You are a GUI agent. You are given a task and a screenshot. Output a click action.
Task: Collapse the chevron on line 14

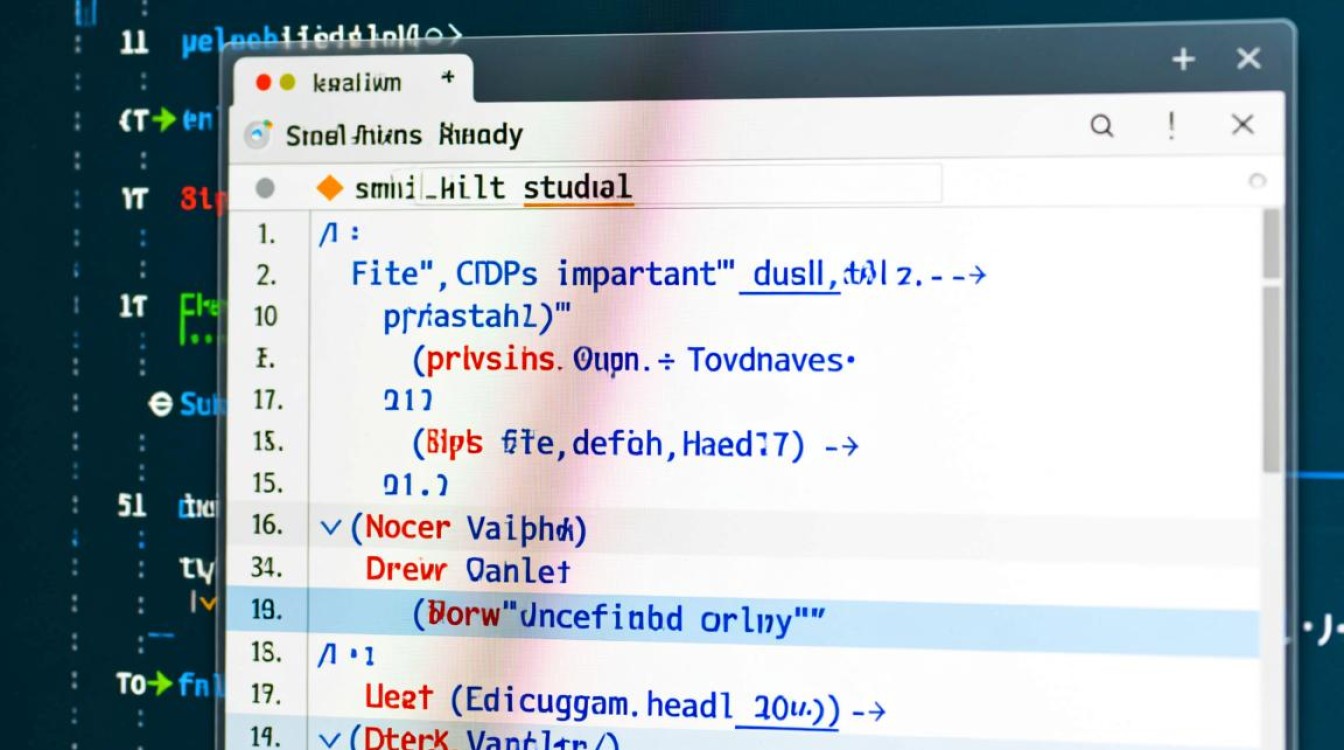click(x=329, y=741)
